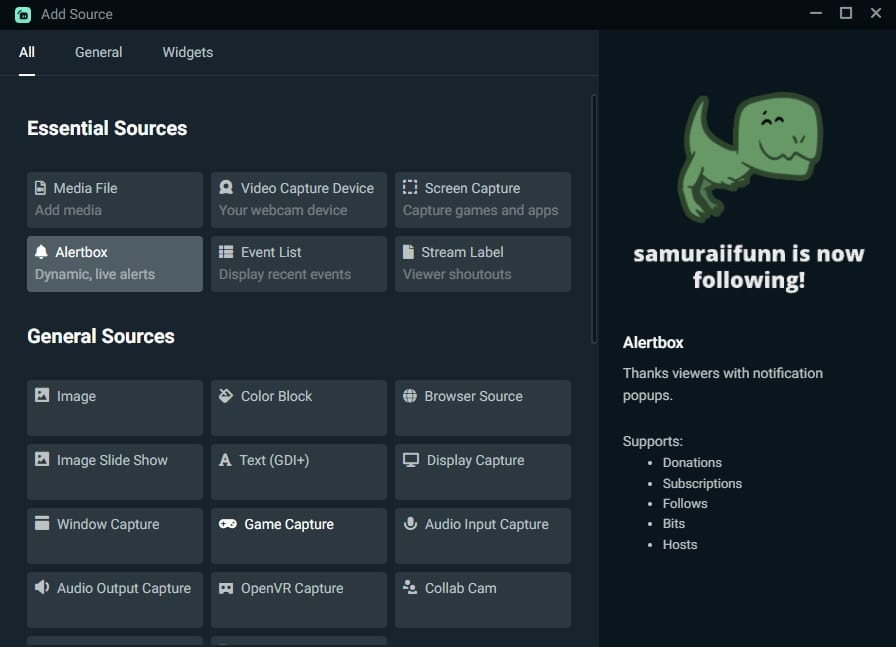This screenshot has width=896, height=647.
Task: Switch to the General tab
Action: [x=98, y=53]
